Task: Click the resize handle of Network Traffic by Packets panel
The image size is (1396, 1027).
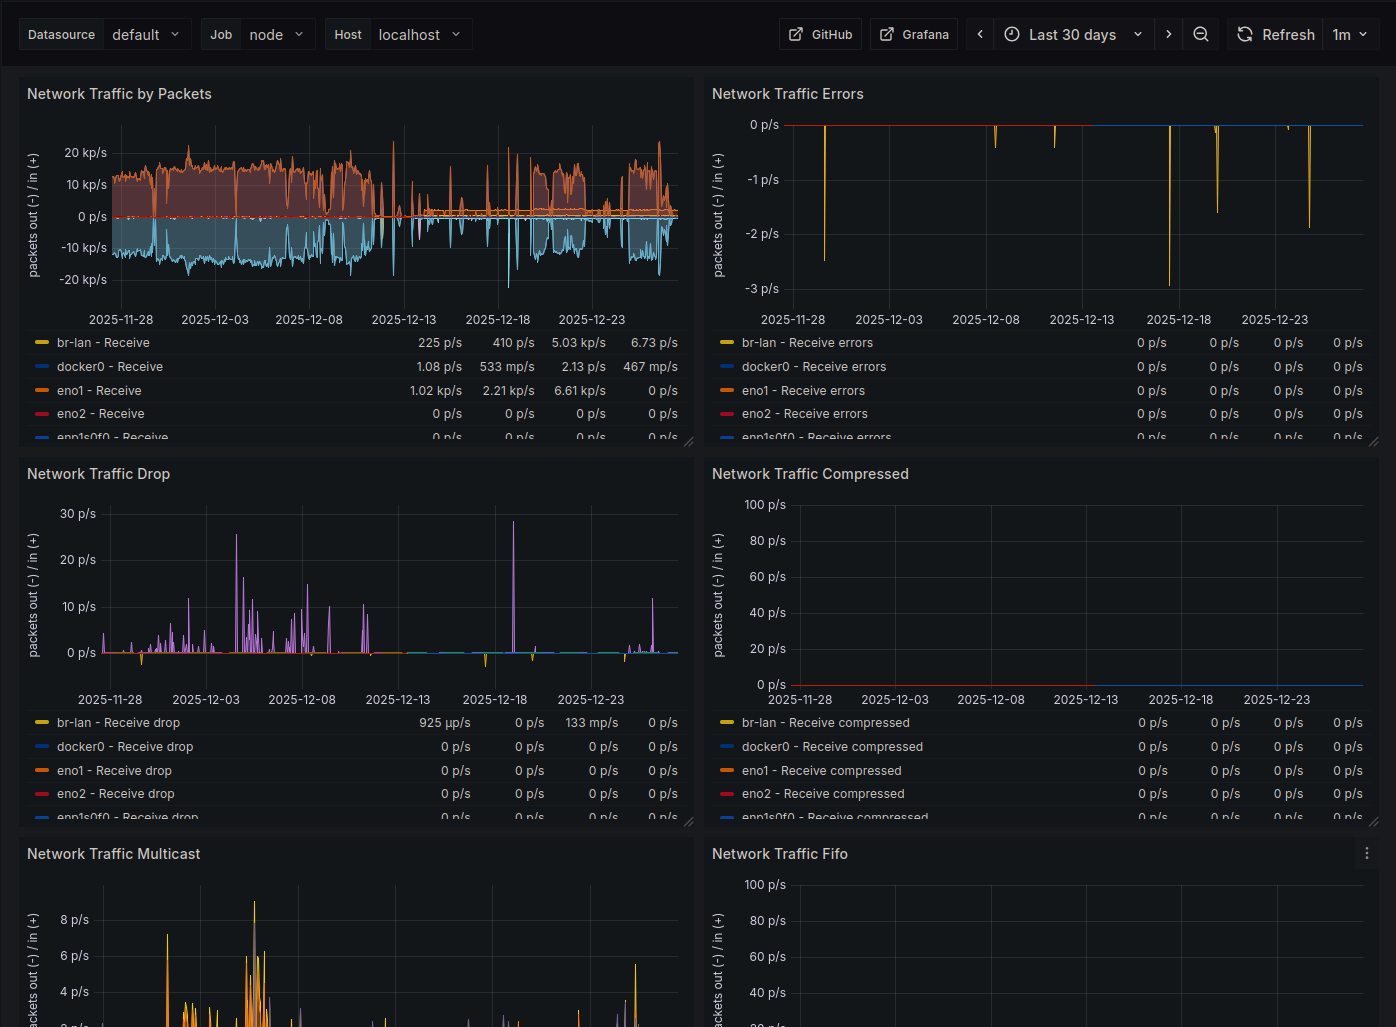Action: click(688, 441)
